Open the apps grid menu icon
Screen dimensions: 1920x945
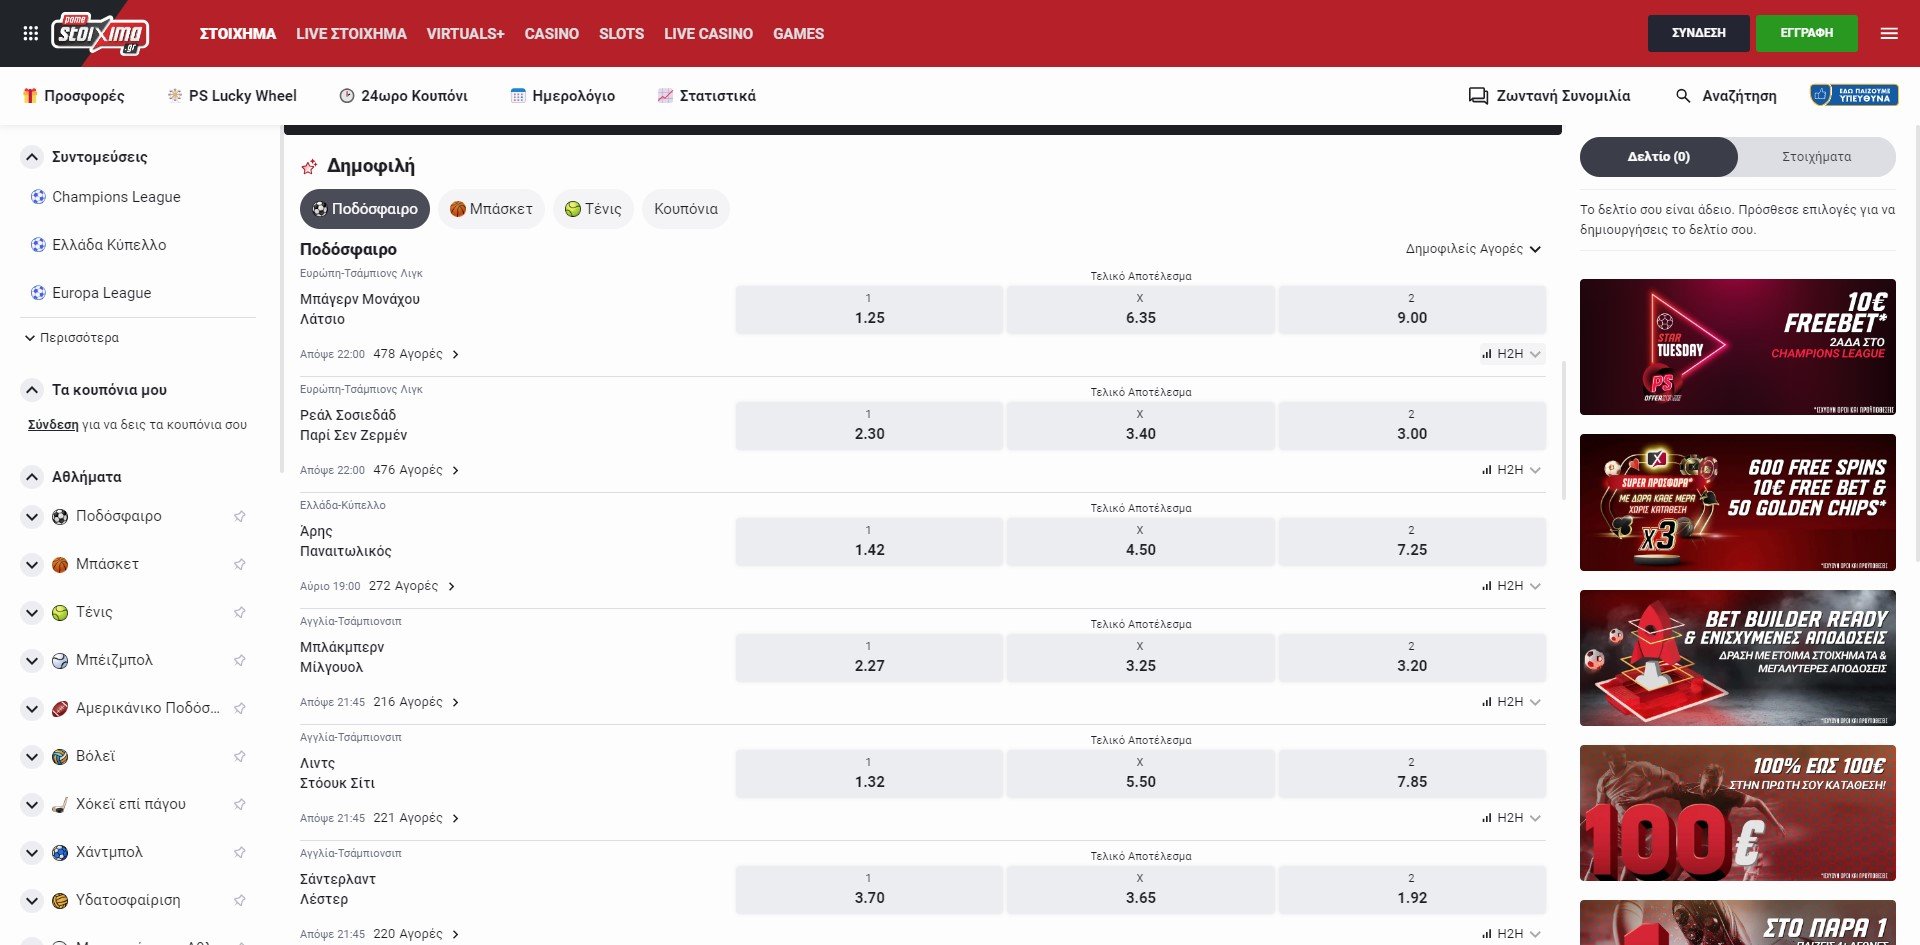(x=30, y=33)
